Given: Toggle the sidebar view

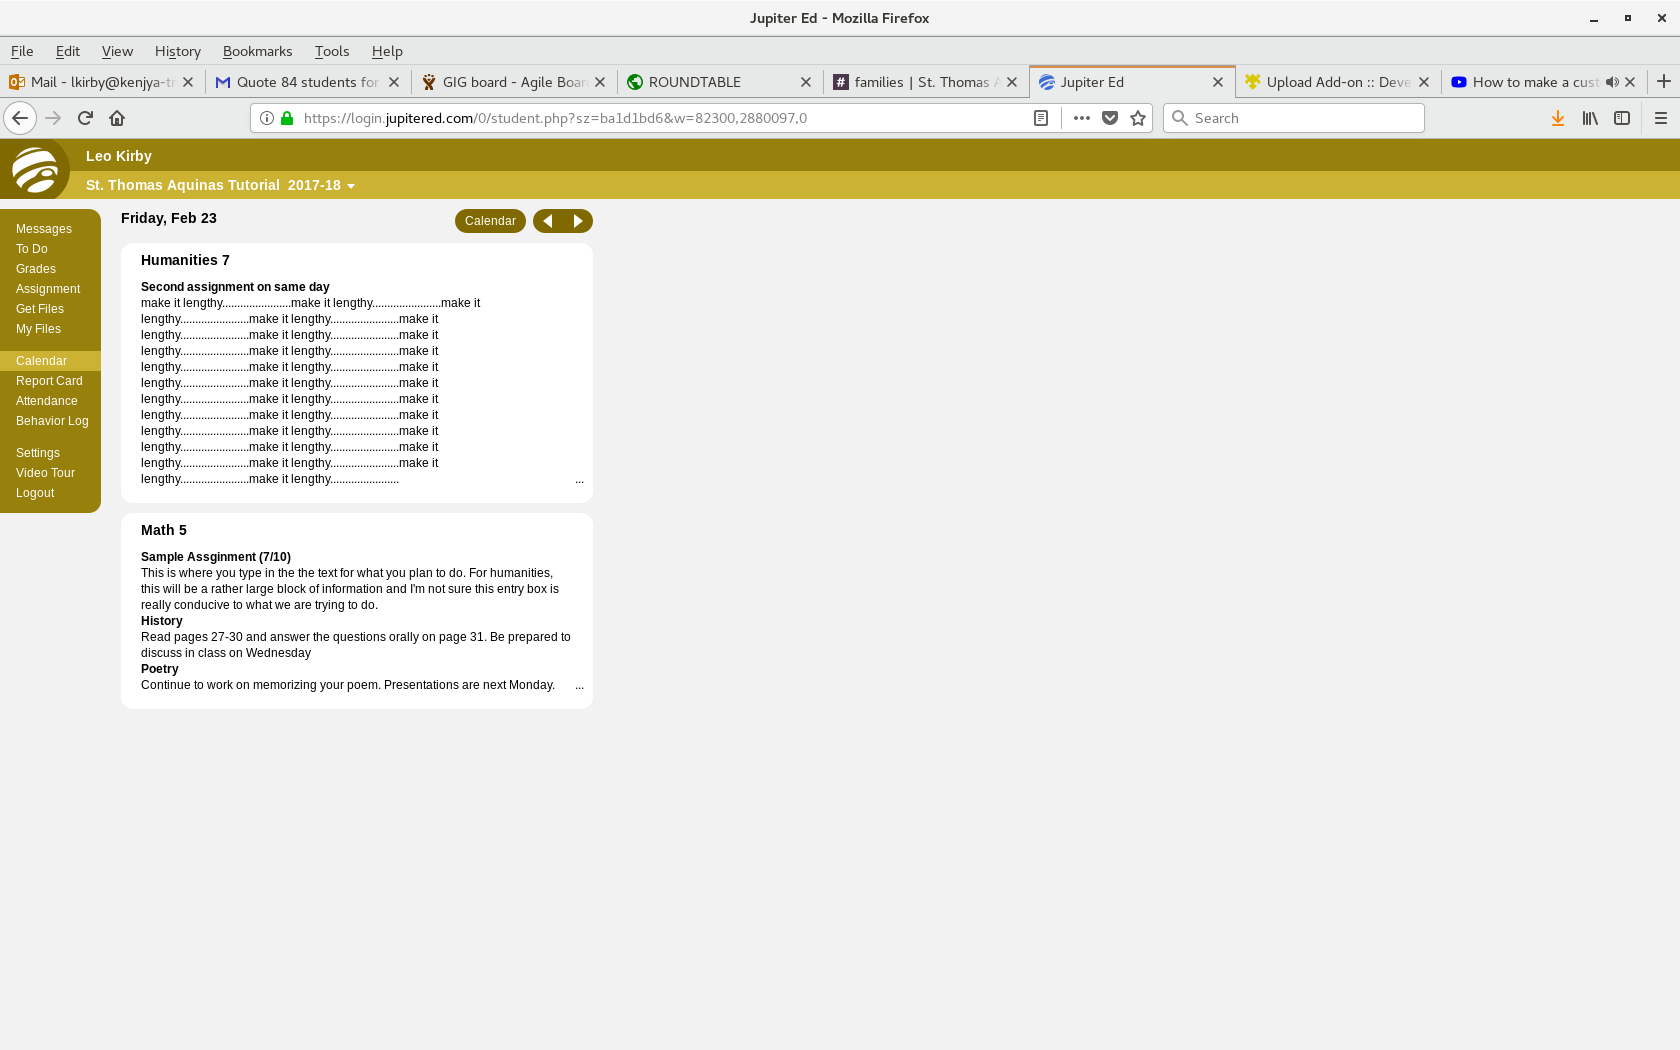Looking at the screenshot, I should click(x=1622, y=118).
